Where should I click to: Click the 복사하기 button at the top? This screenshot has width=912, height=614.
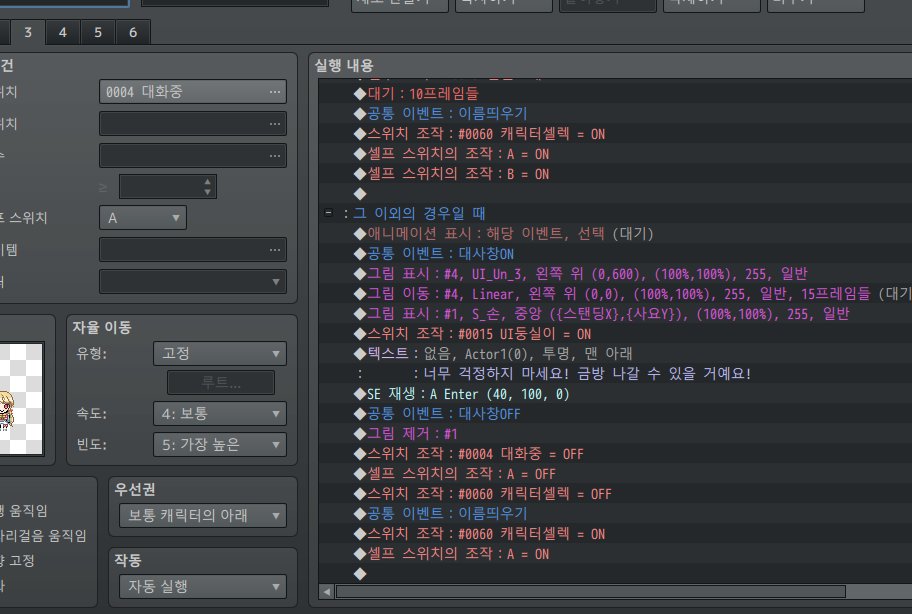coord(503,3)
